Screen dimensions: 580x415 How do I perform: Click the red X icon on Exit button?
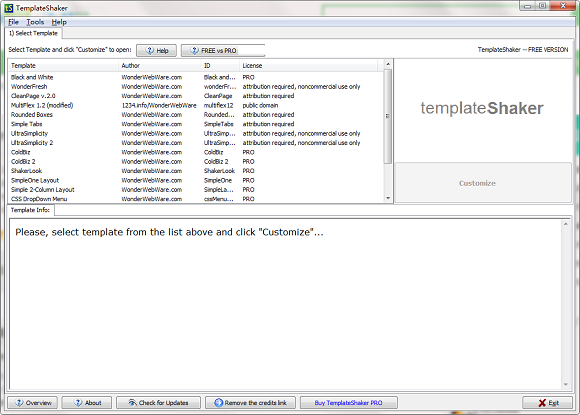coord(542,403)
